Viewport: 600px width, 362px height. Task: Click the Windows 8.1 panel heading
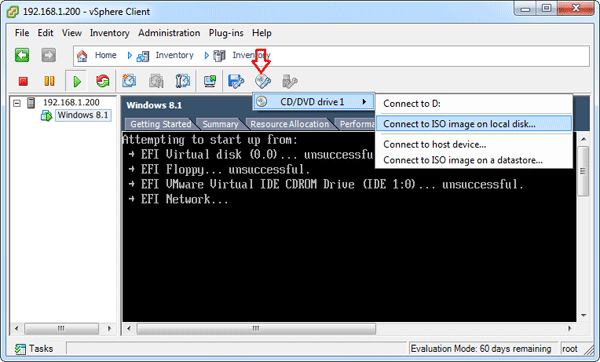[154, 105]
